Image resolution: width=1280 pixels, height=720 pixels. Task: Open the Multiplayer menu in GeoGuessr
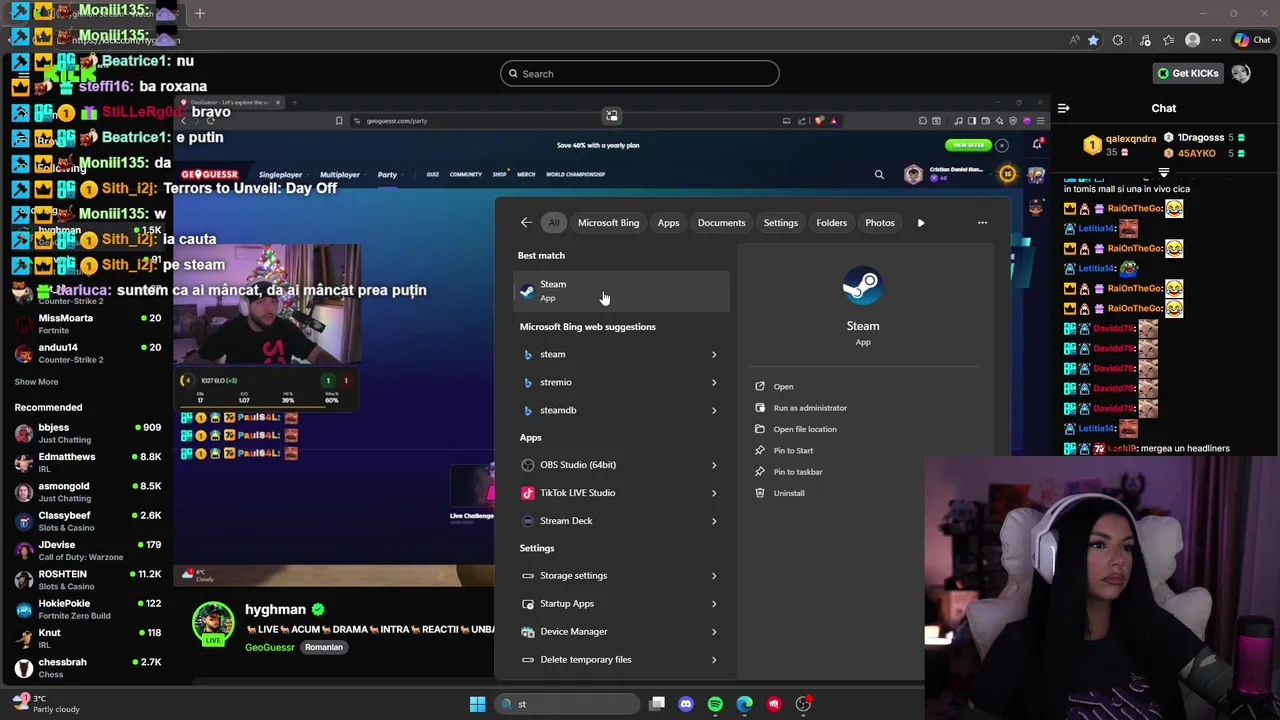coord(339,175)
